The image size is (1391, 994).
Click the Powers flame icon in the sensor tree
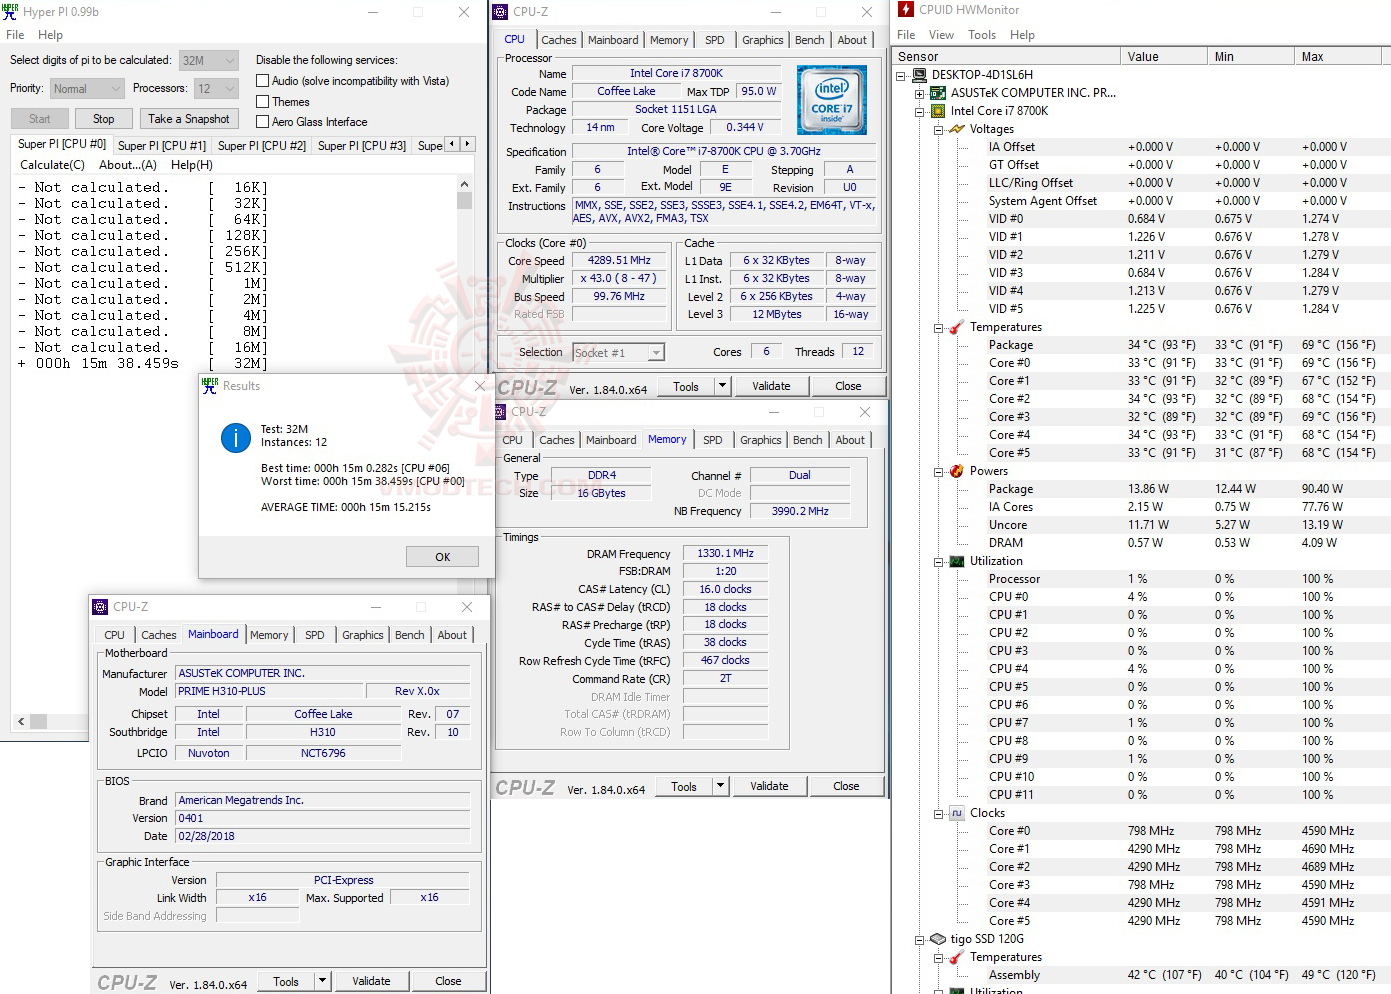pyautogui.click(x=957, y=471)
